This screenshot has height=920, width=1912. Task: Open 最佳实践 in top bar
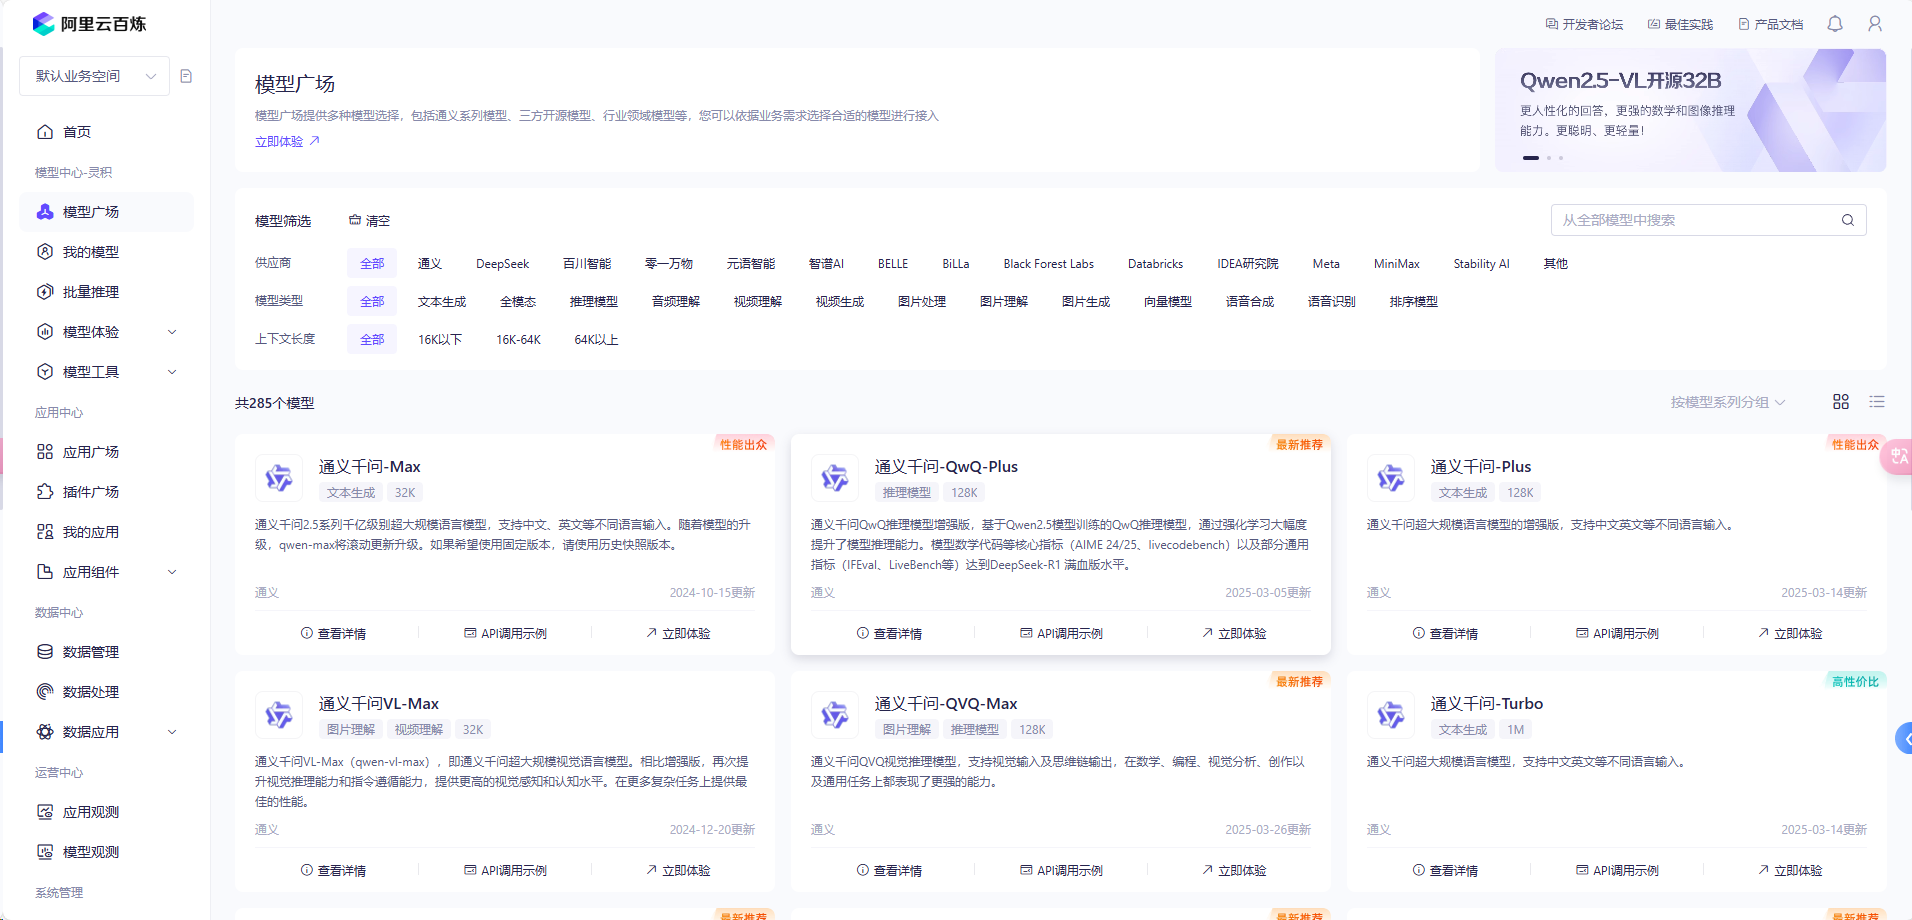click(x=1680, y=24)
